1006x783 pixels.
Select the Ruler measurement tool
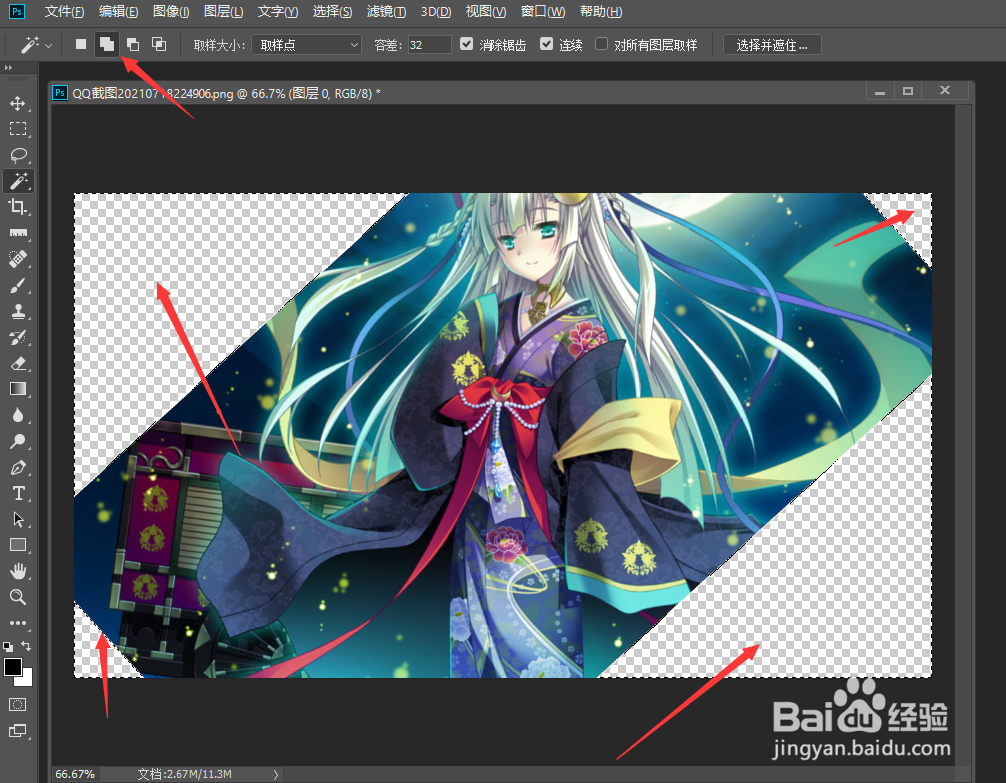point(18,233)
